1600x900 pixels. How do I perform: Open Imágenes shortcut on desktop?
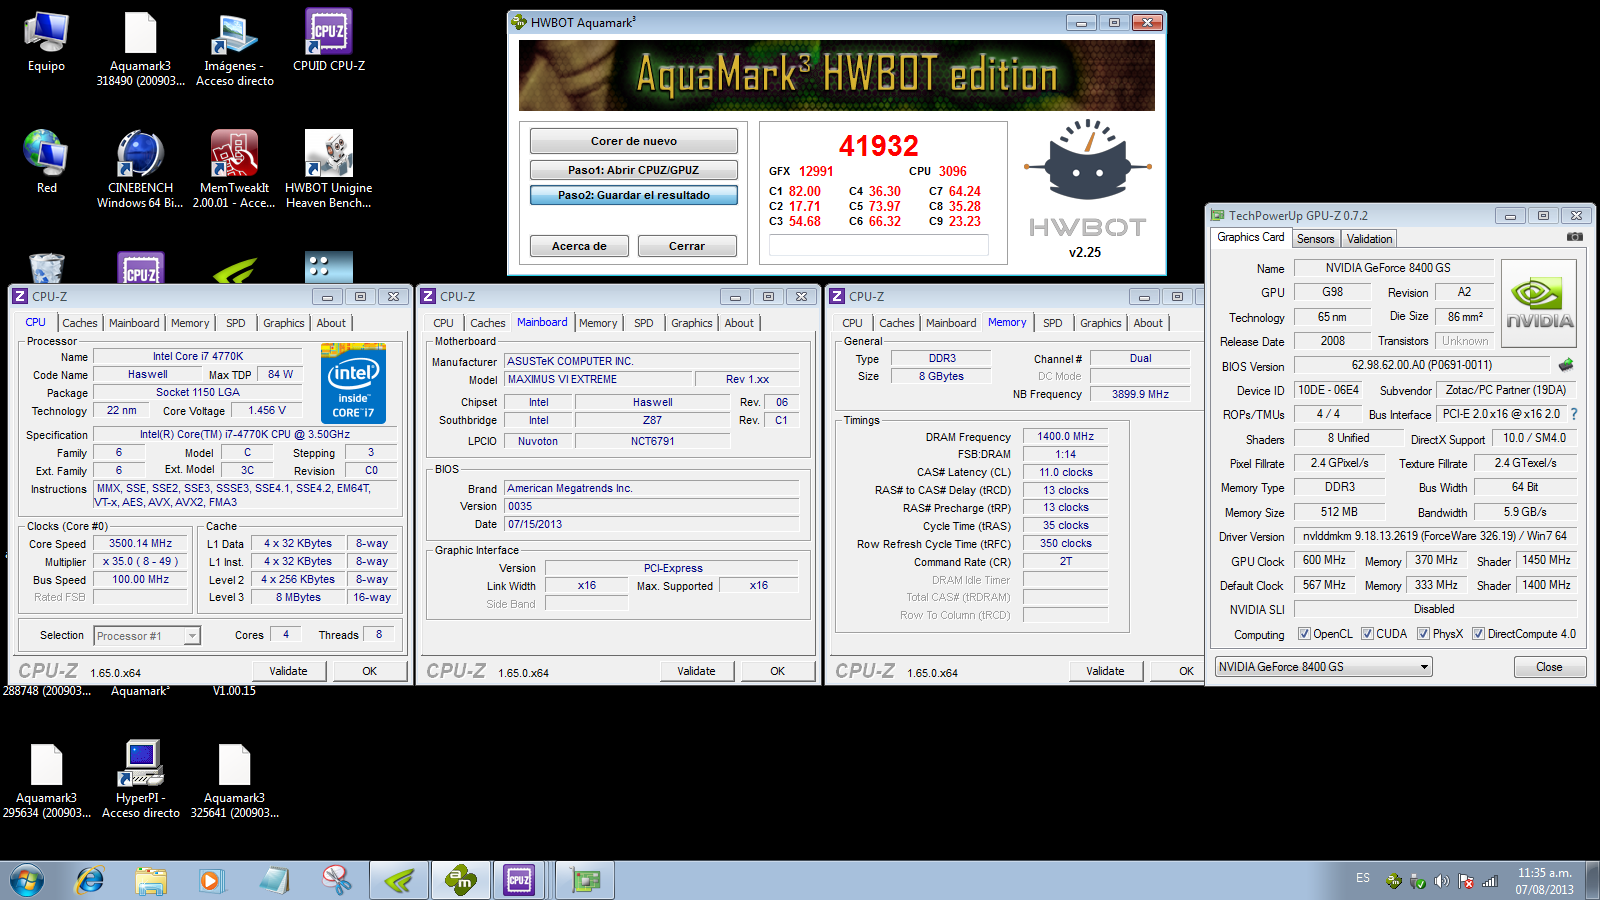[x=235, y=48]
